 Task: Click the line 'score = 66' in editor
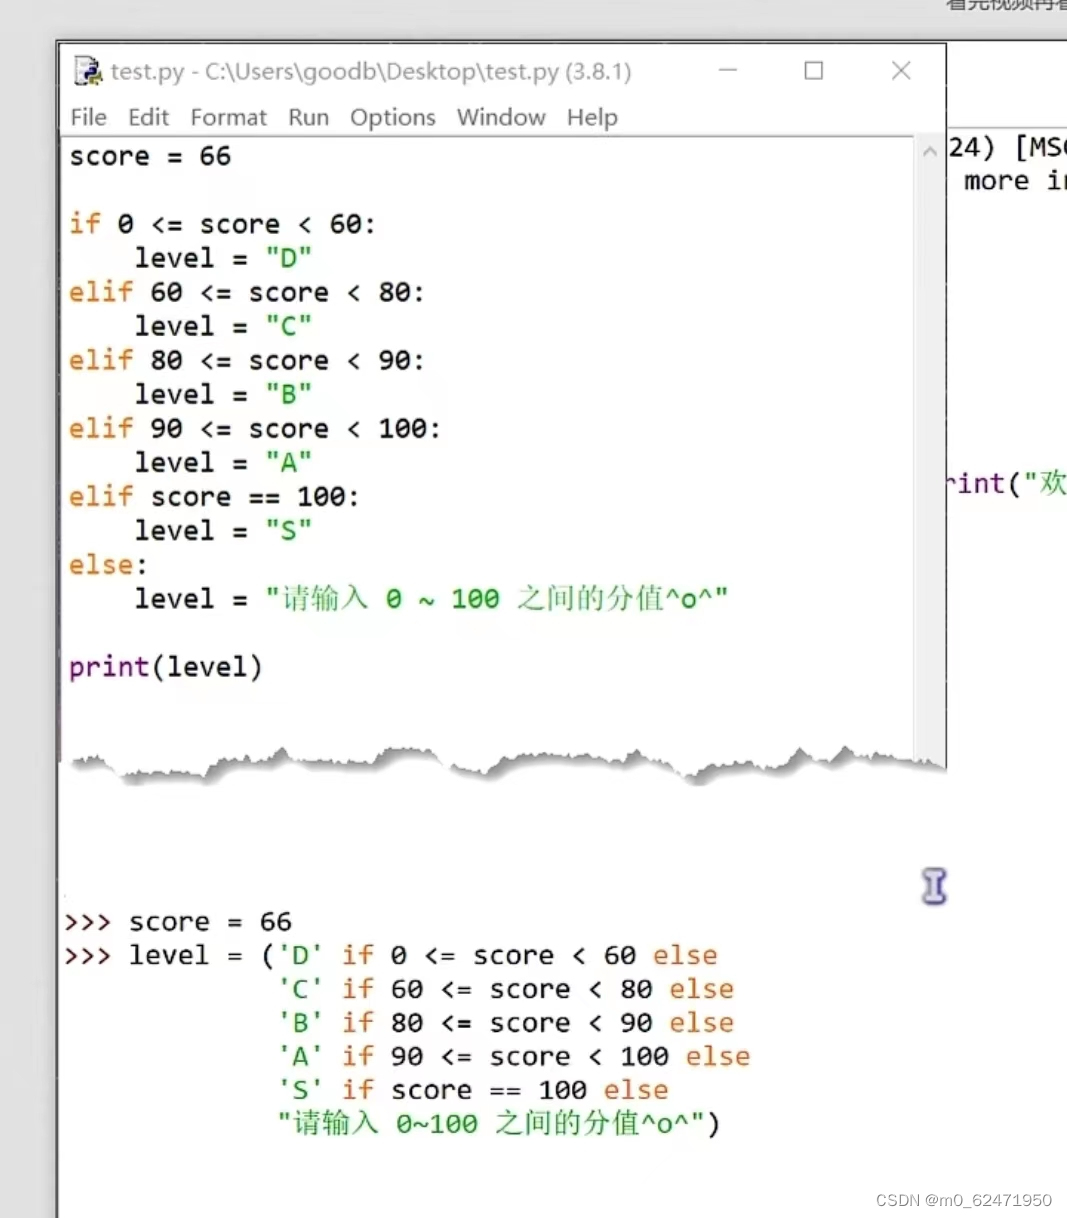click(x=150, y=156)
